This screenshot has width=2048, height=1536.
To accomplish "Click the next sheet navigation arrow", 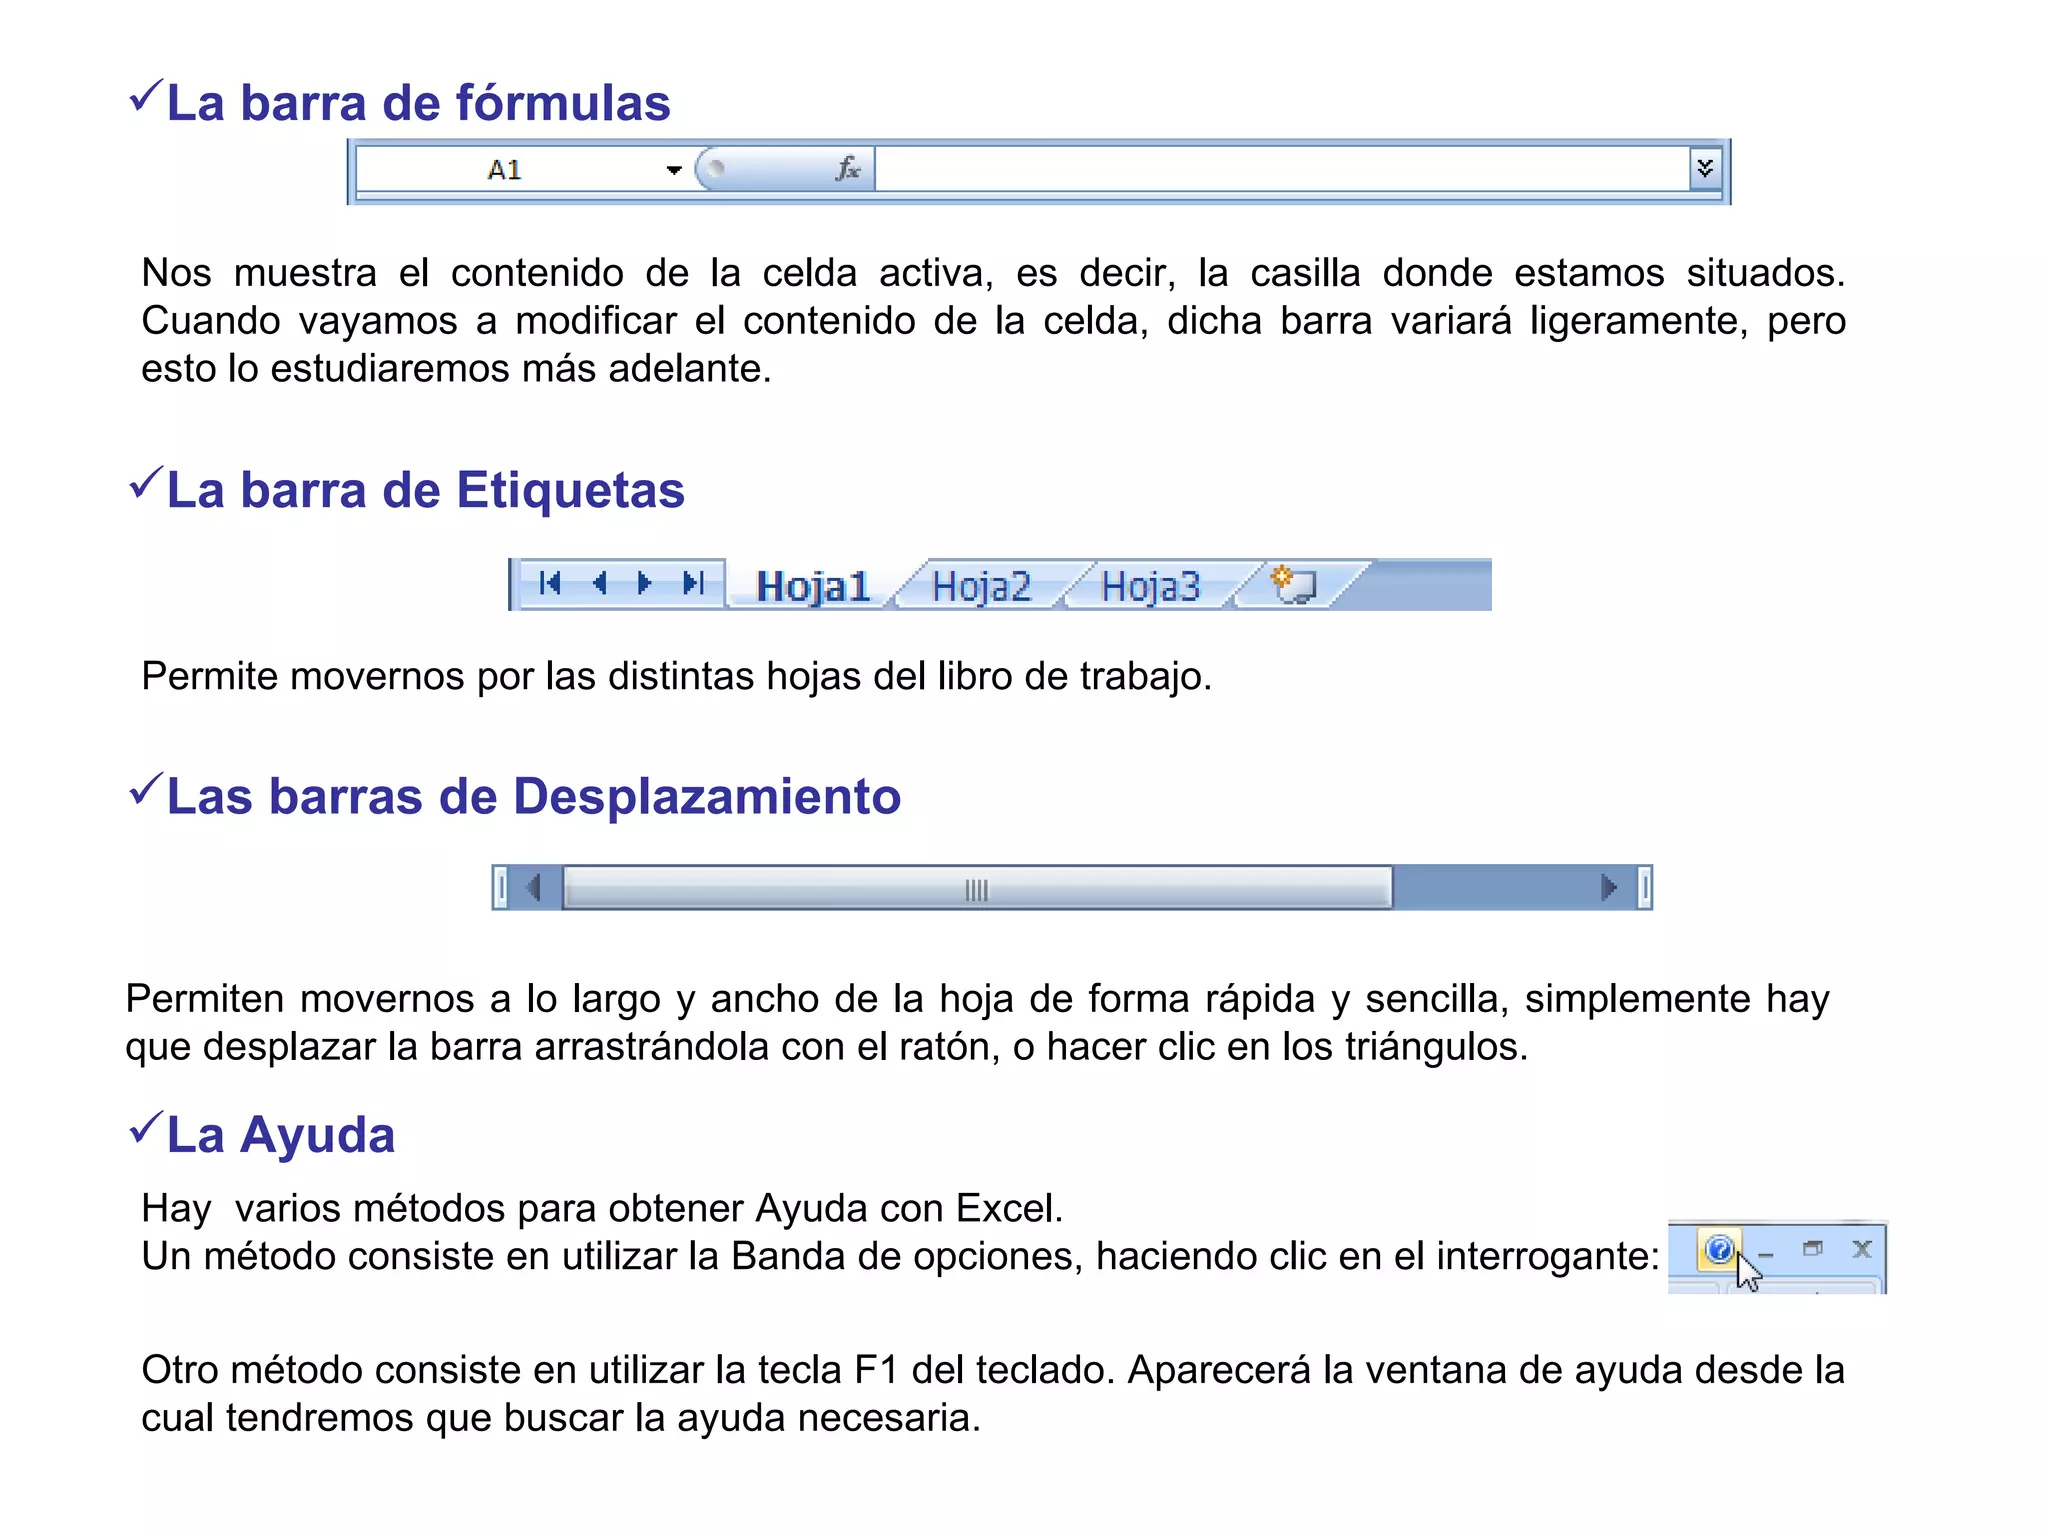I will pyautogui.click(x=644, y=583).
